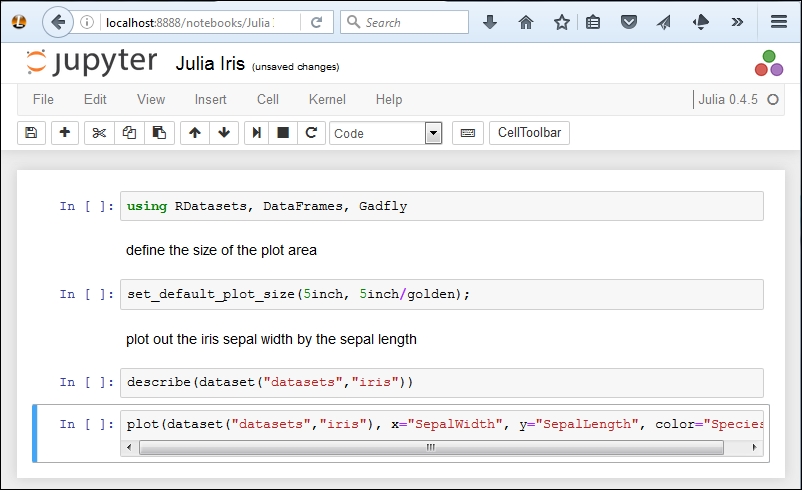Open the command palette keyboard icon
The width and height of the screenshot is (802, 490).
(467, 133)
